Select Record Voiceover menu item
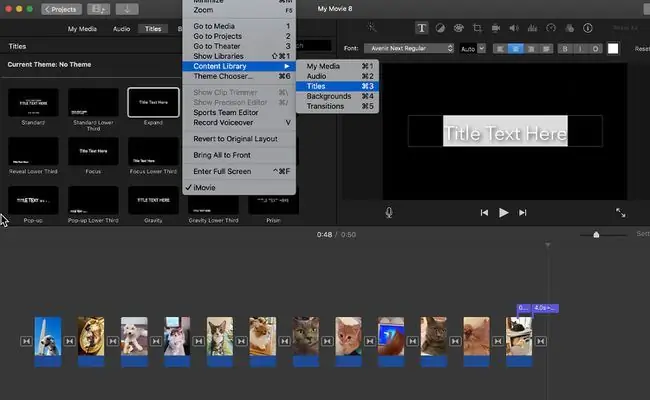Image resolution: width=650 pixels, height=400 pixels. [239, 122]
